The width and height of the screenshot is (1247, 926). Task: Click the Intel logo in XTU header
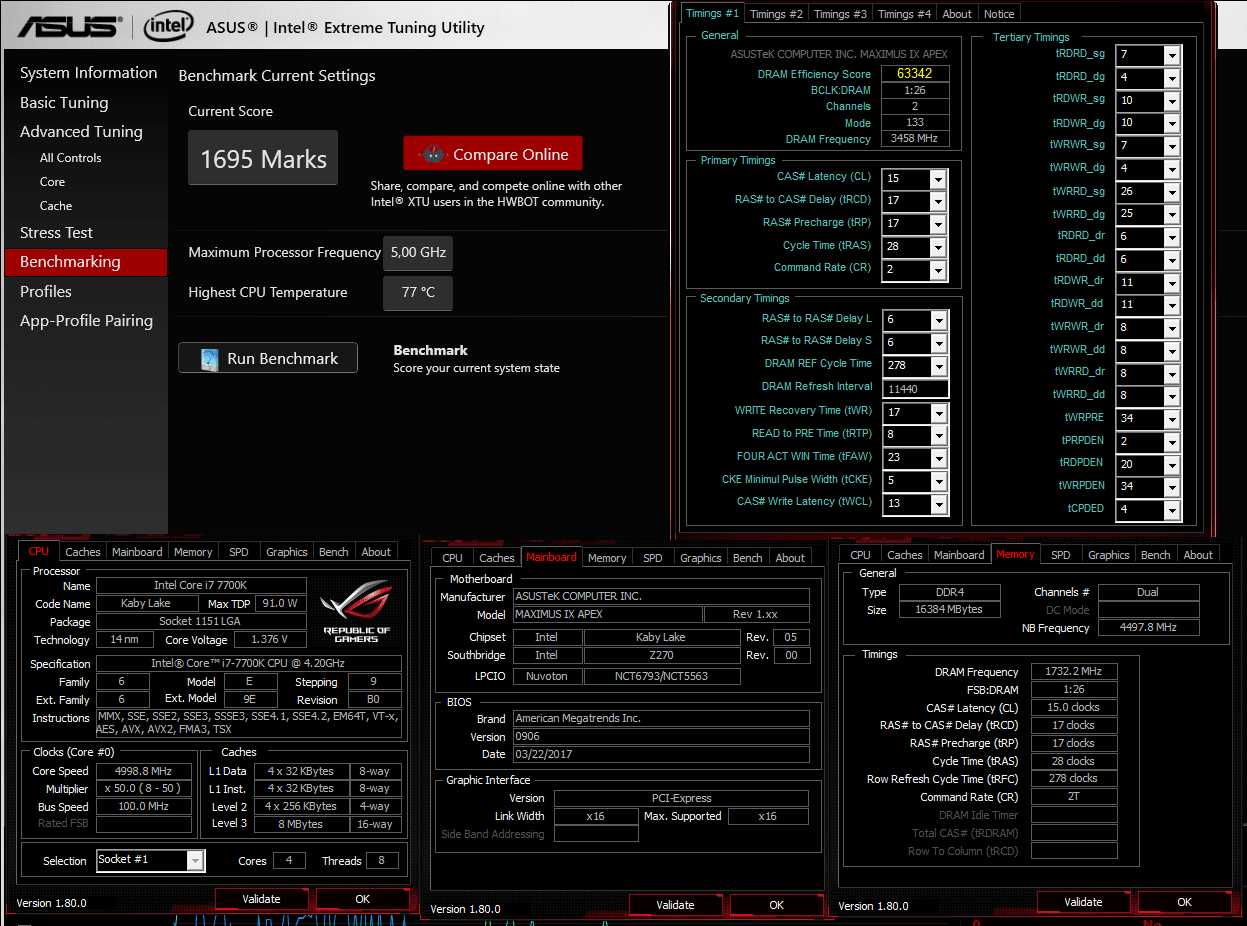tap(168, 27)
